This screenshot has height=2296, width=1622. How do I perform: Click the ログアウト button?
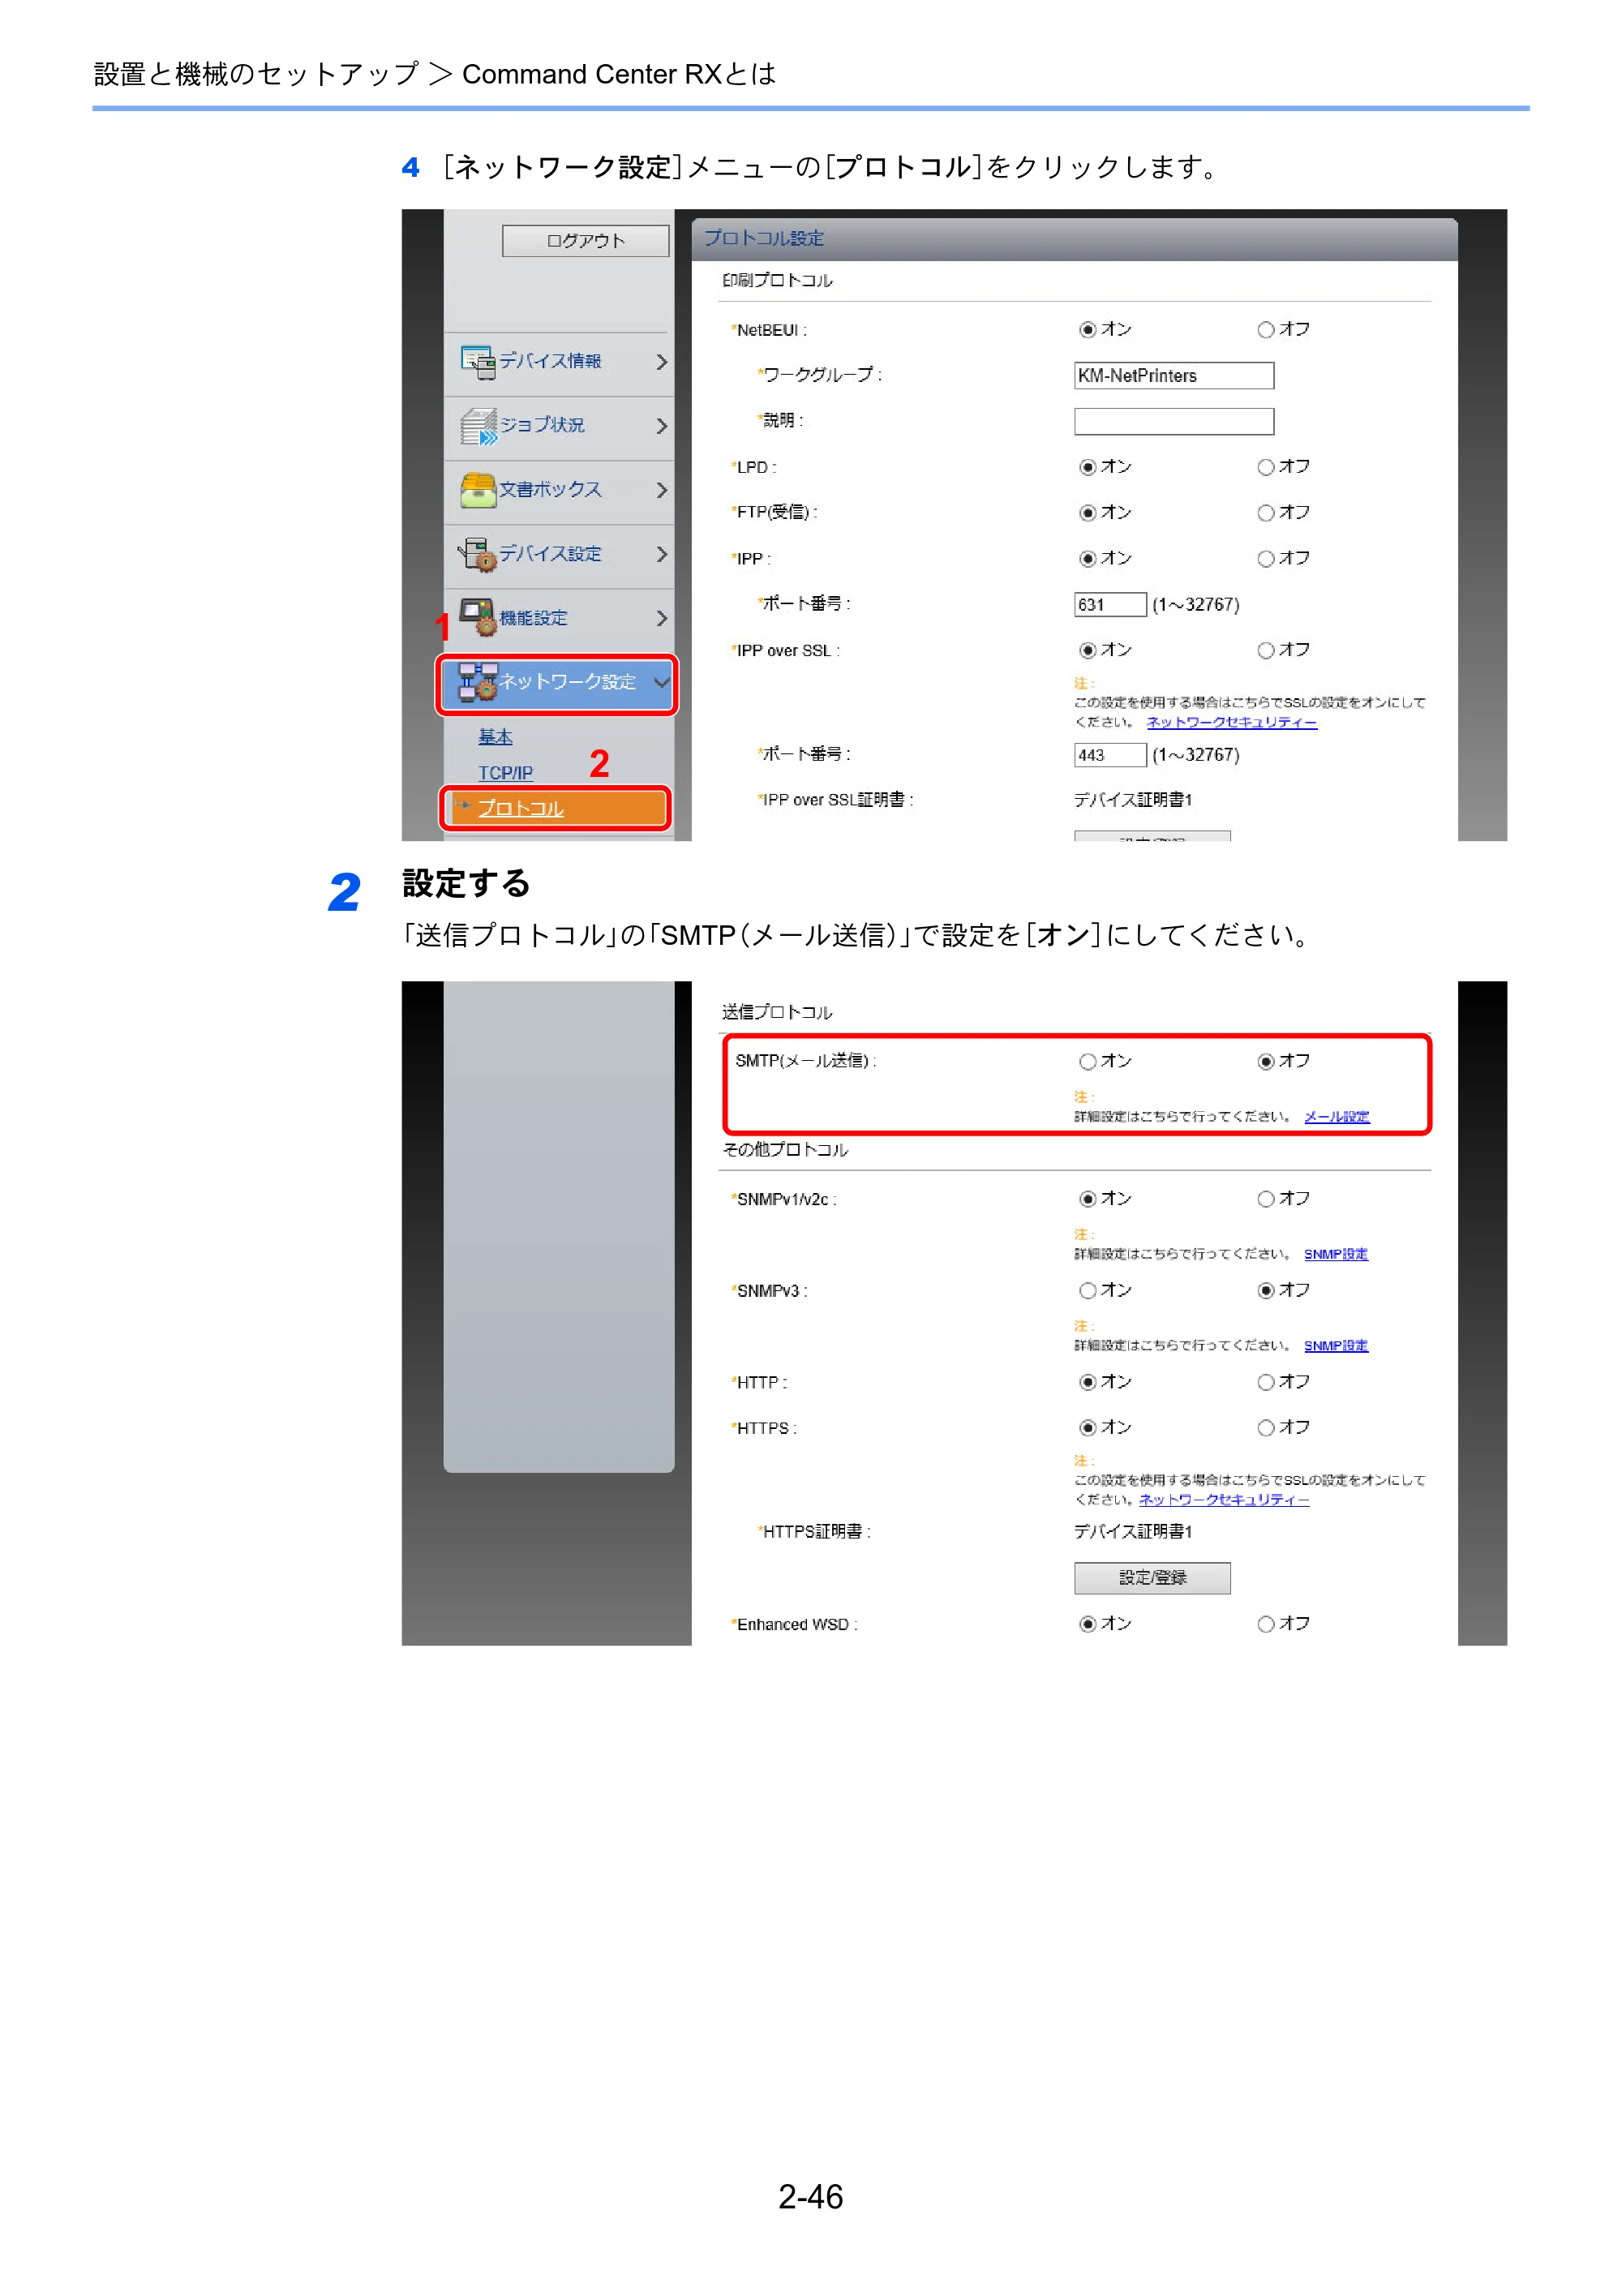pyautogui.click(x=585, y=241)
